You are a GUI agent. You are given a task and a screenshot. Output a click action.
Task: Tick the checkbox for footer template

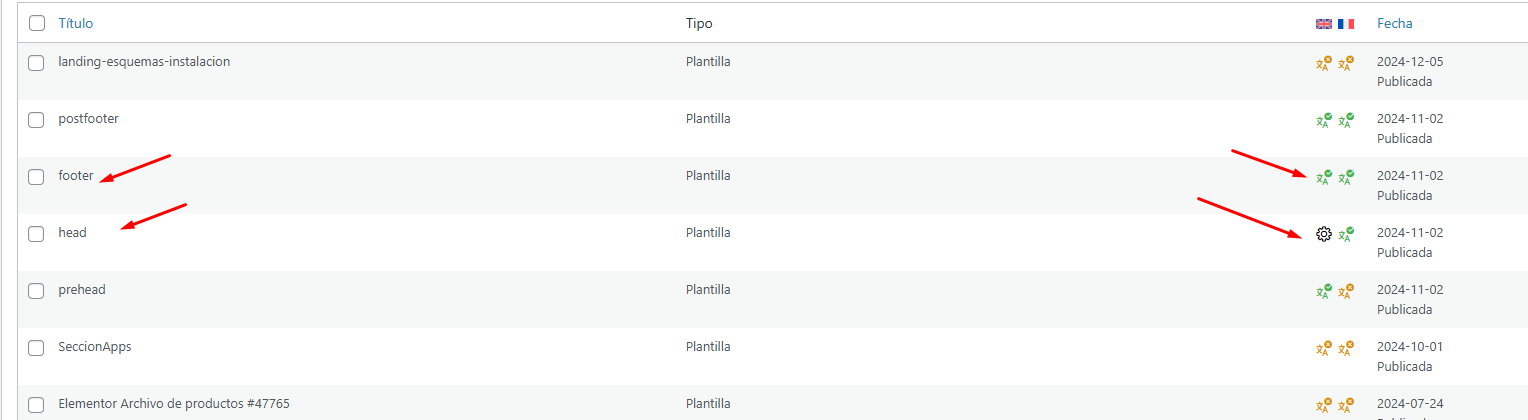tap(36, 177)
